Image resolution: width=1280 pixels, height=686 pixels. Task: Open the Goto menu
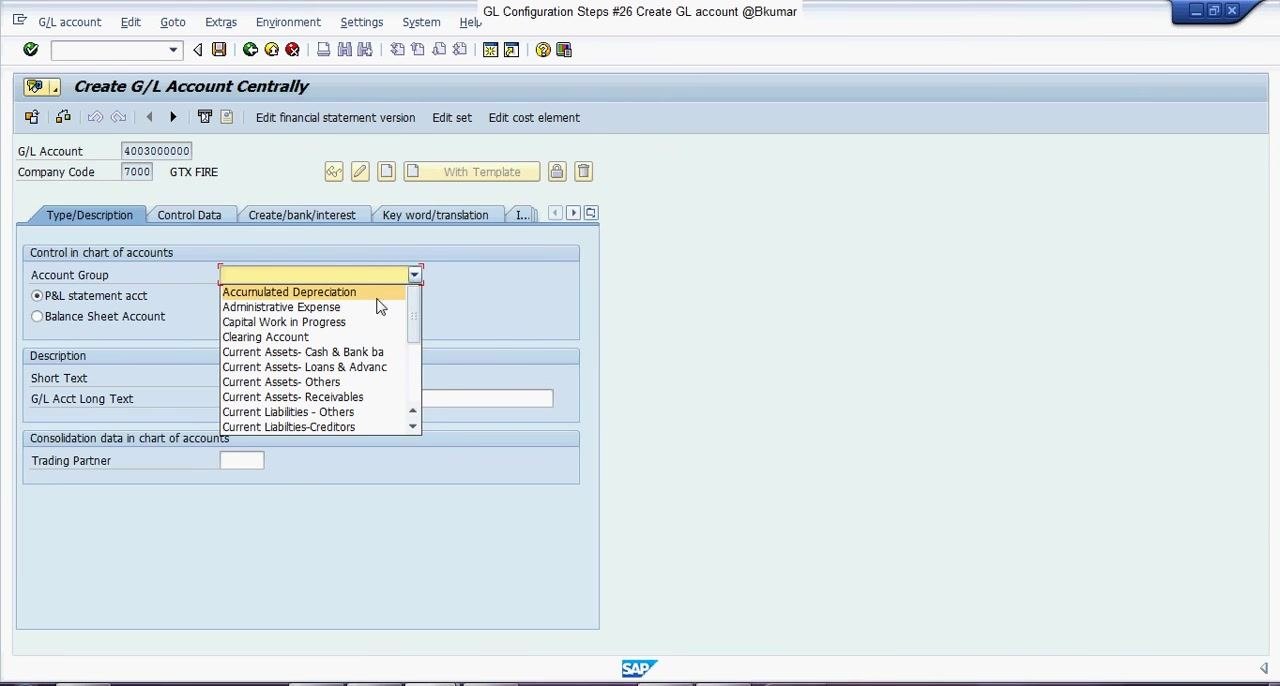point(173,22)
